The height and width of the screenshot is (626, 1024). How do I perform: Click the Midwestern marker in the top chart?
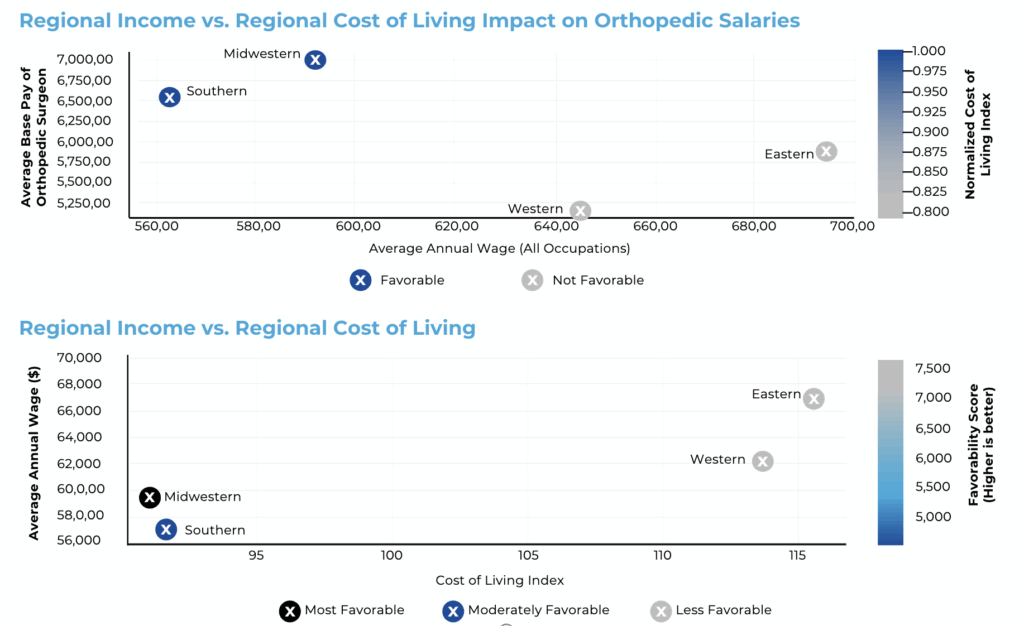(x=315, y=60)
